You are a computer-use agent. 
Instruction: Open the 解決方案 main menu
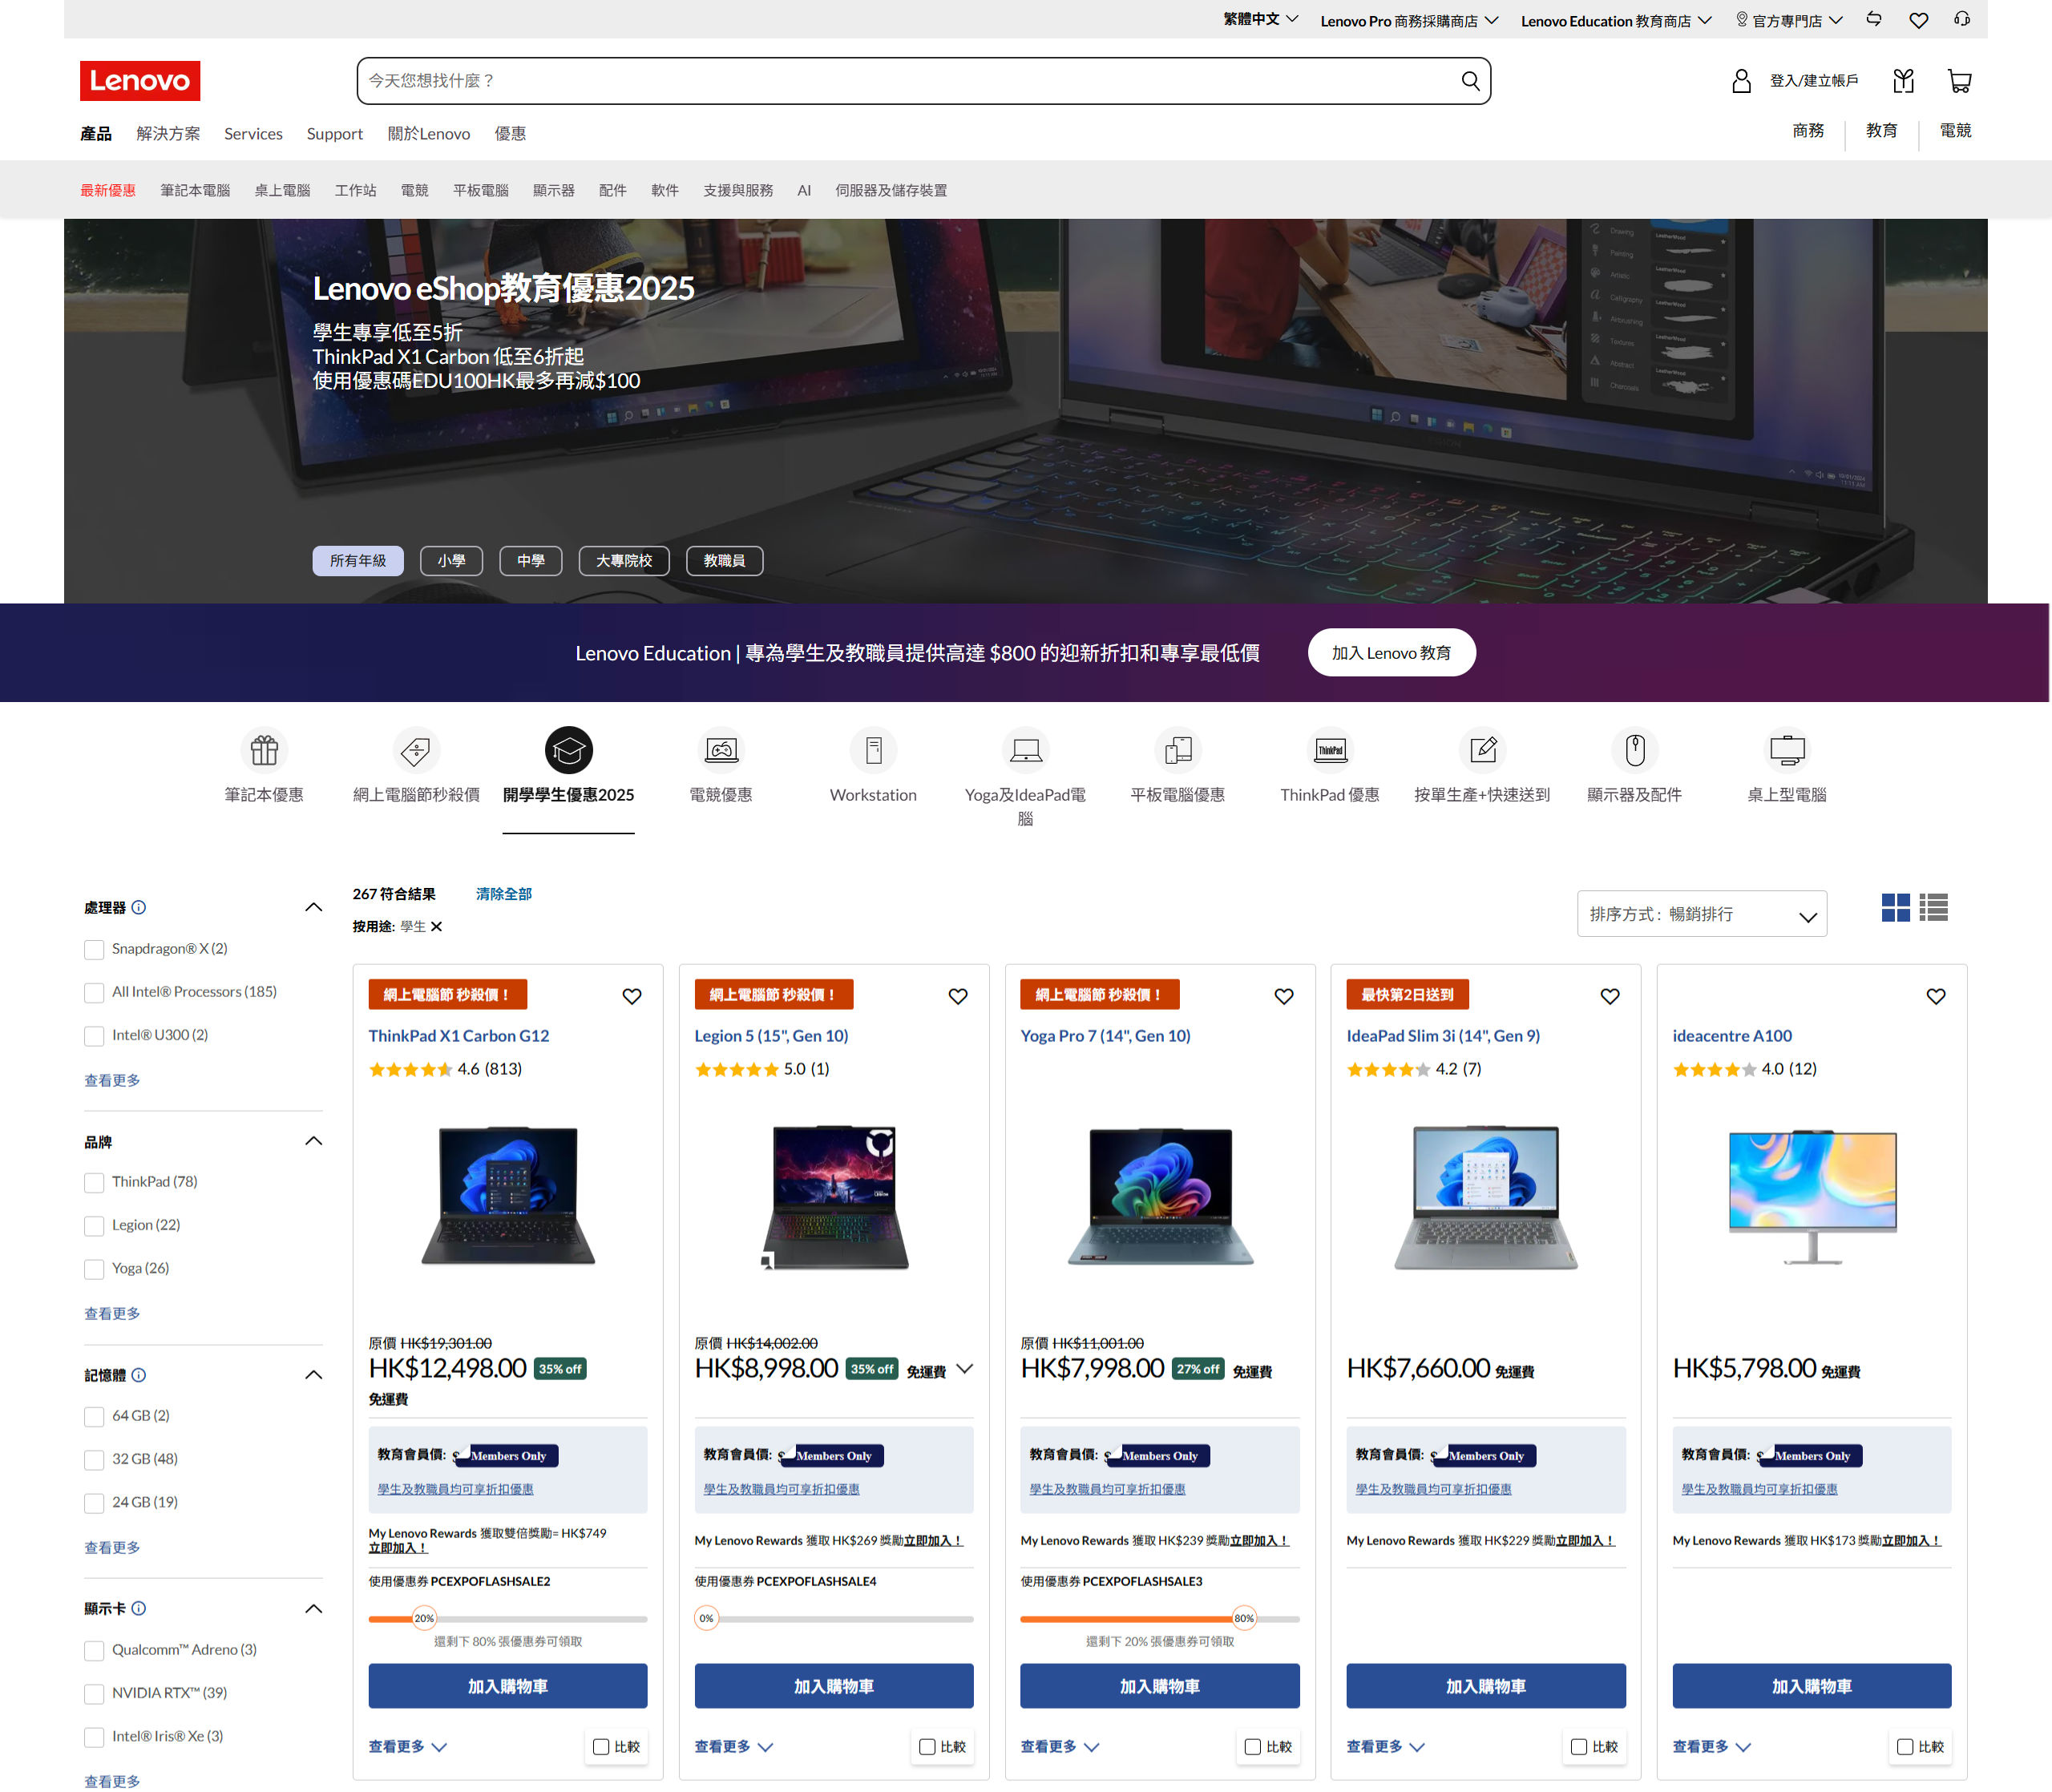pyautogui.click(x=168, y=134)
